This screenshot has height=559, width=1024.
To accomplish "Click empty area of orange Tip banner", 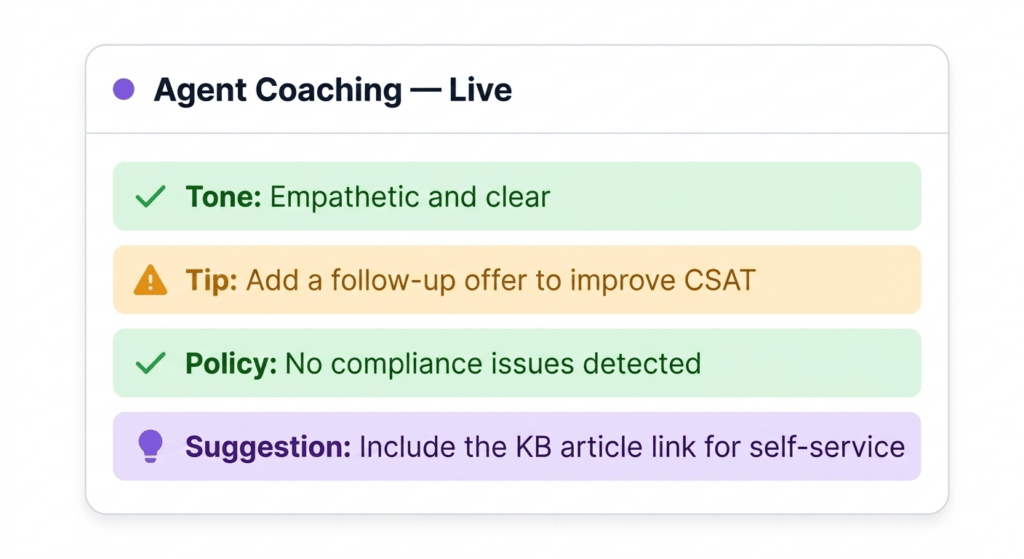I will pyautogui.click(x=850, y=280).
